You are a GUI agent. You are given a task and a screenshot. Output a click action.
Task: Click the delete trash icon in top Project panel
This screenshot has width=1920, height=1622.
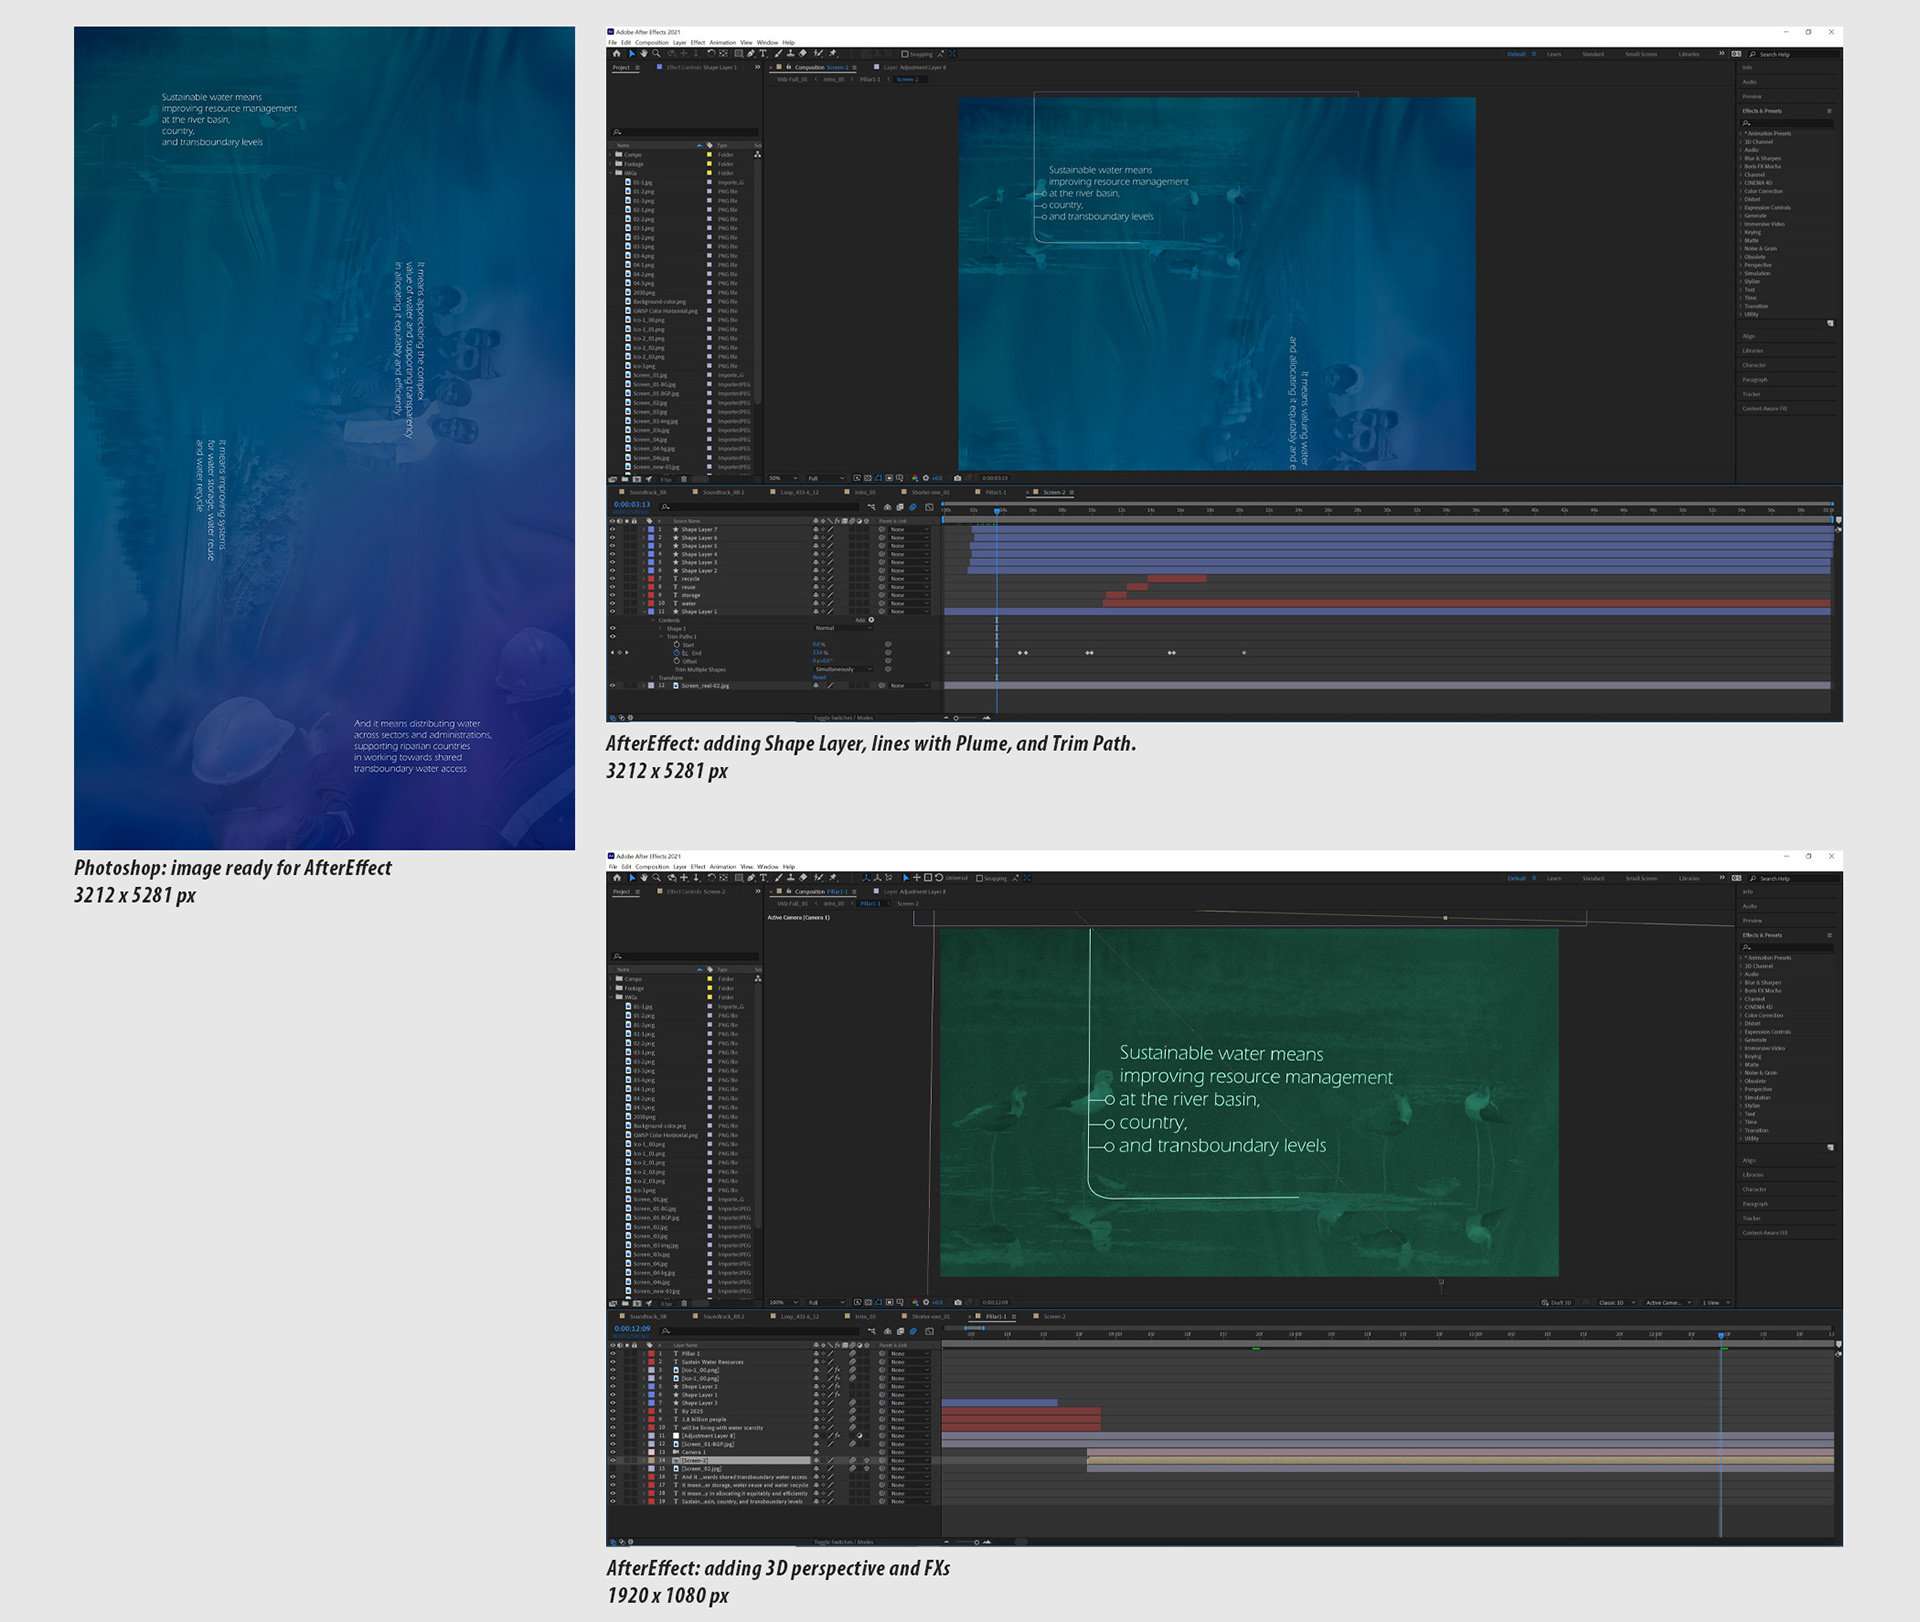tap(684, 478)
